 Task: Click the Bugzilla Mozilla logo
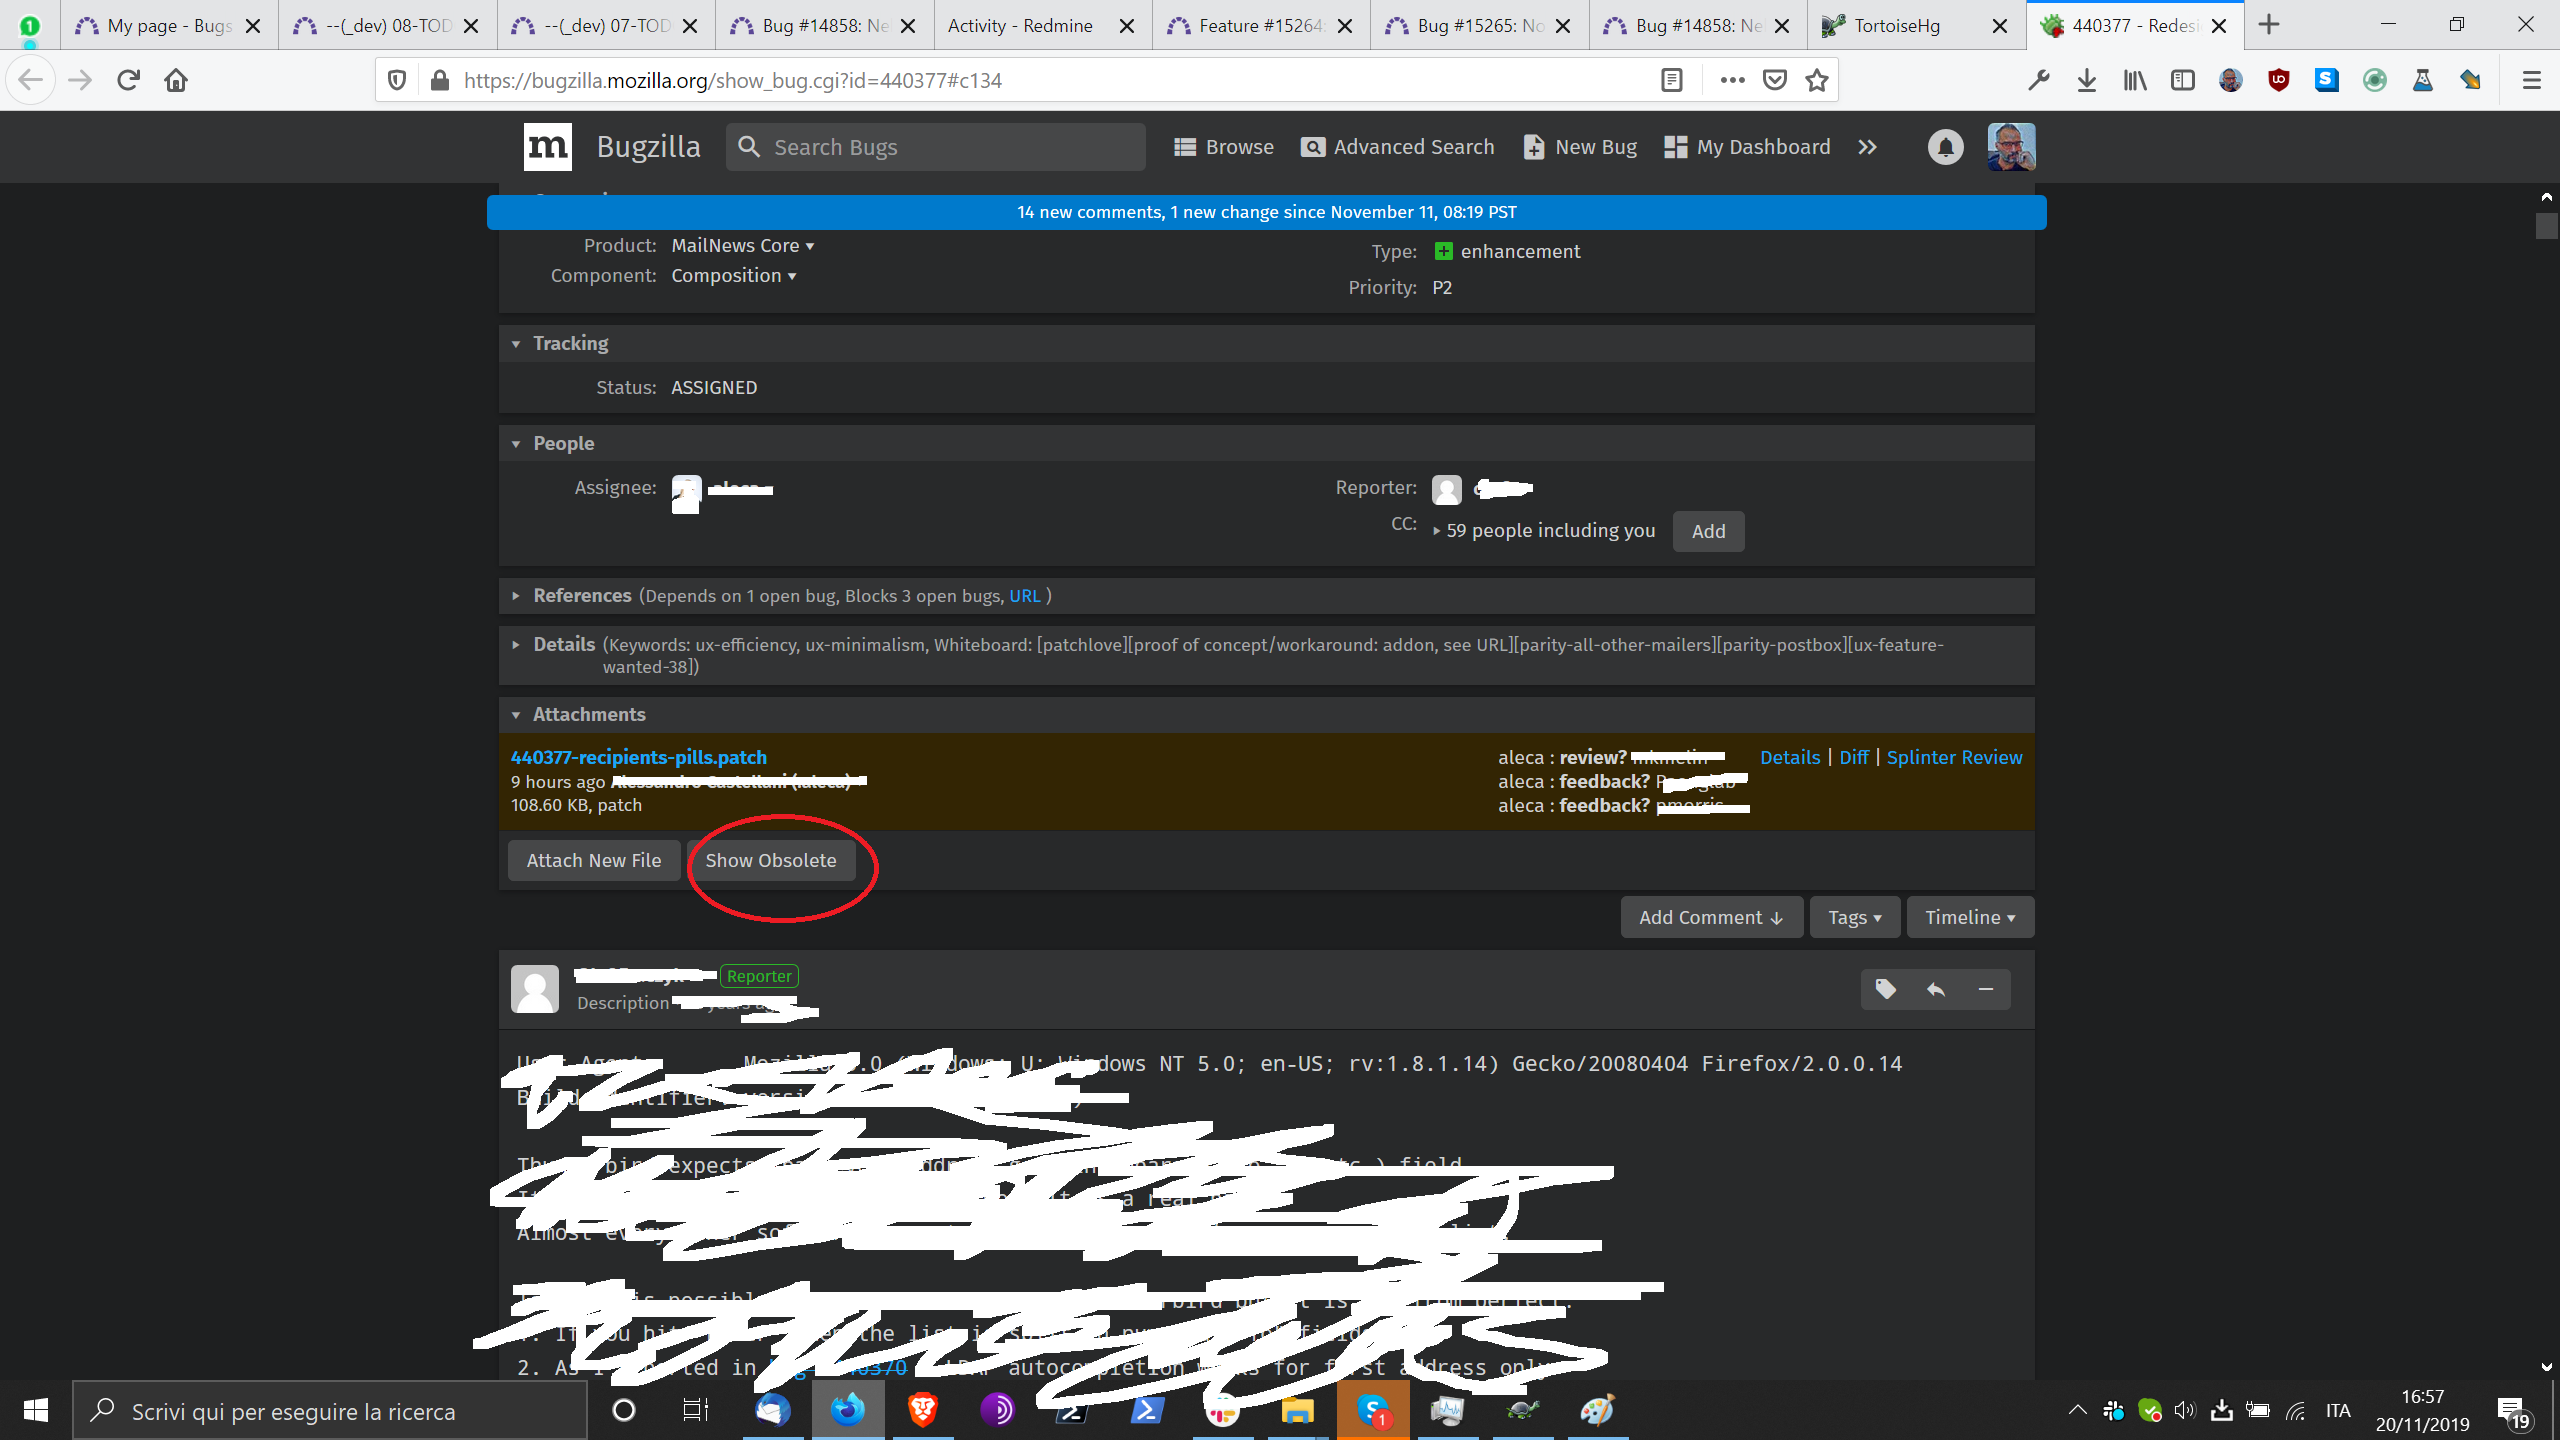click(x=547, y=147)
